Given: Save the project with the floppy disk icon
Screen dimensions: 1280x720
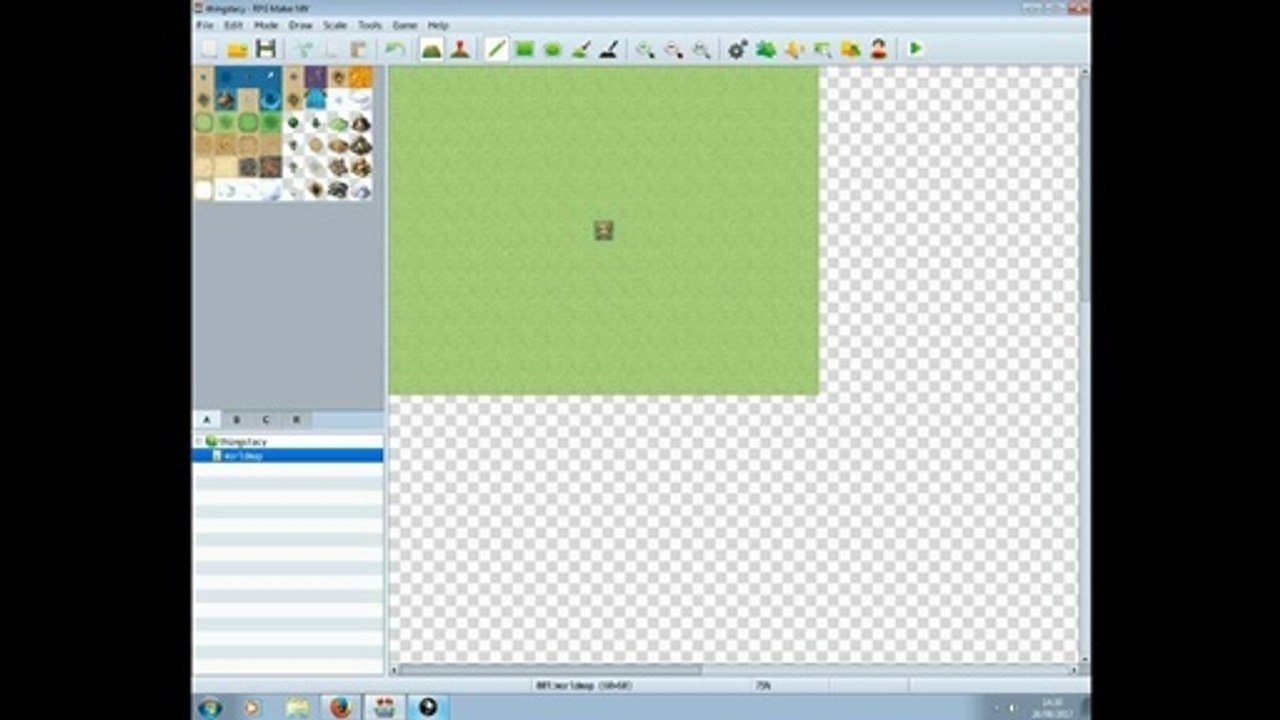Looking at the screenshot, I should click(x=265, y=49).
